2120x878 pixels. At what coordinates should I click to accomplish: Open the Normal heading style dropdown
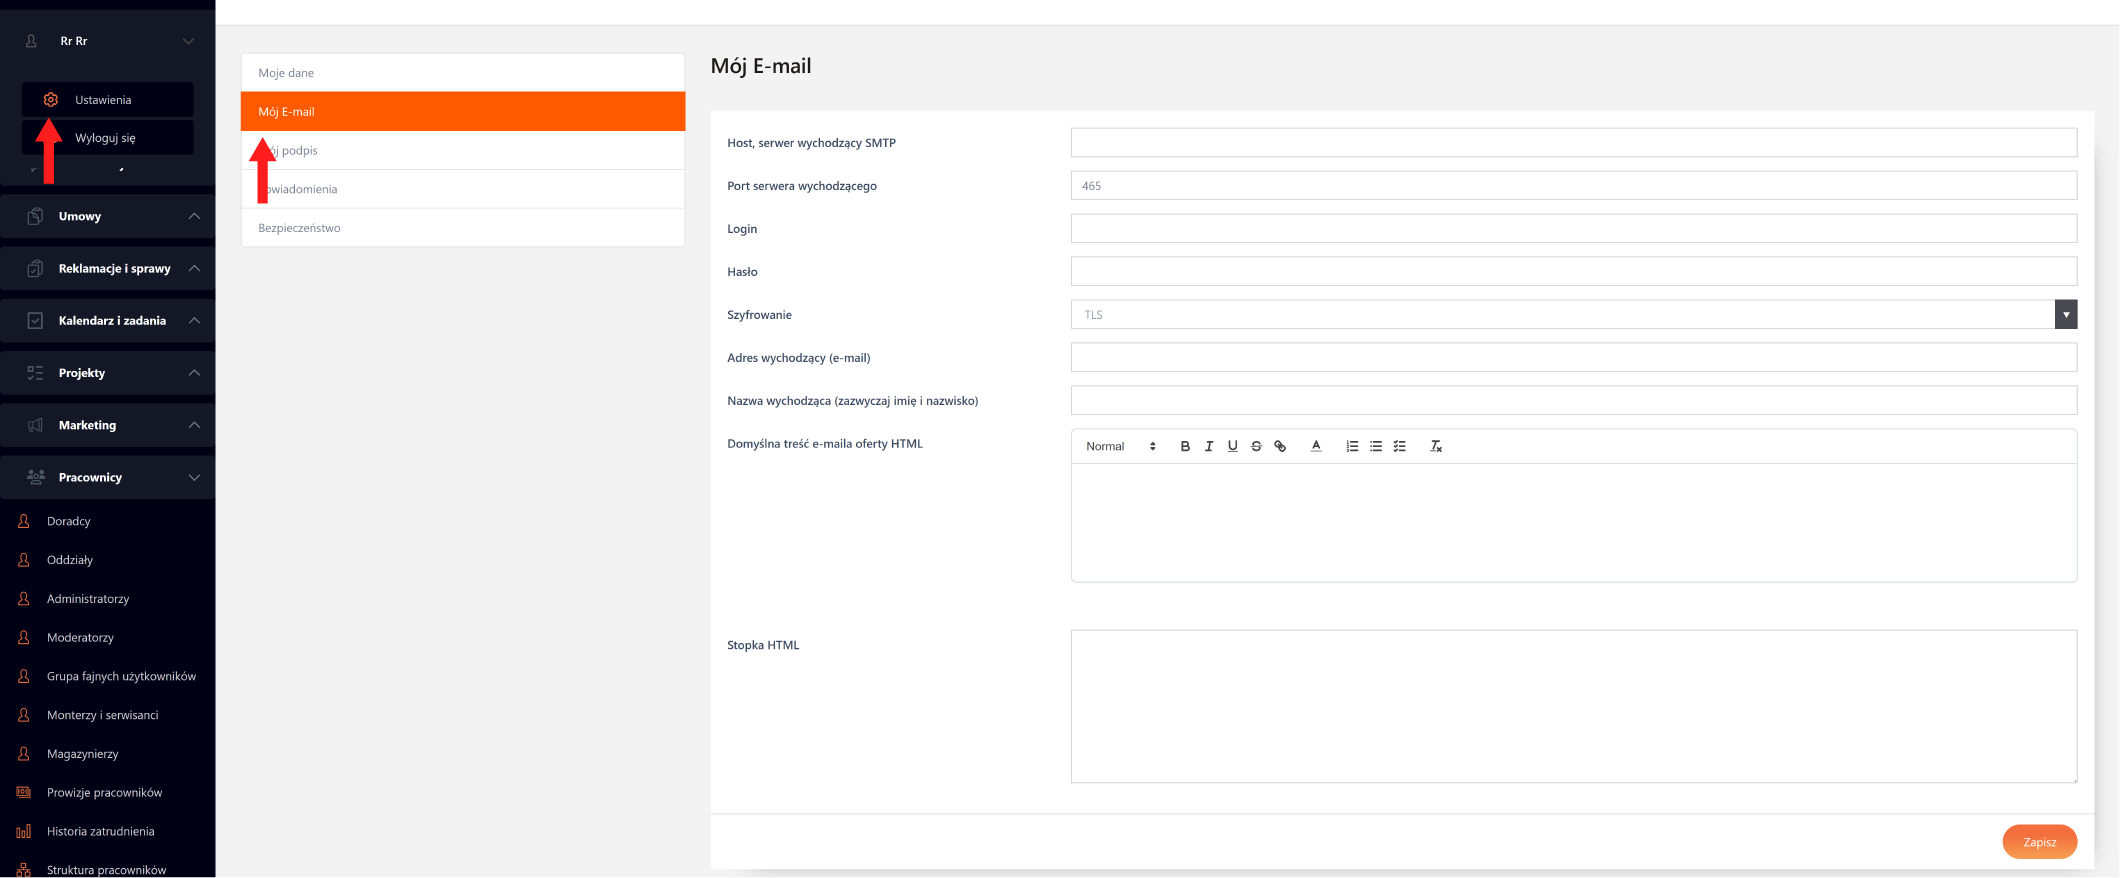coord(1120,446)
